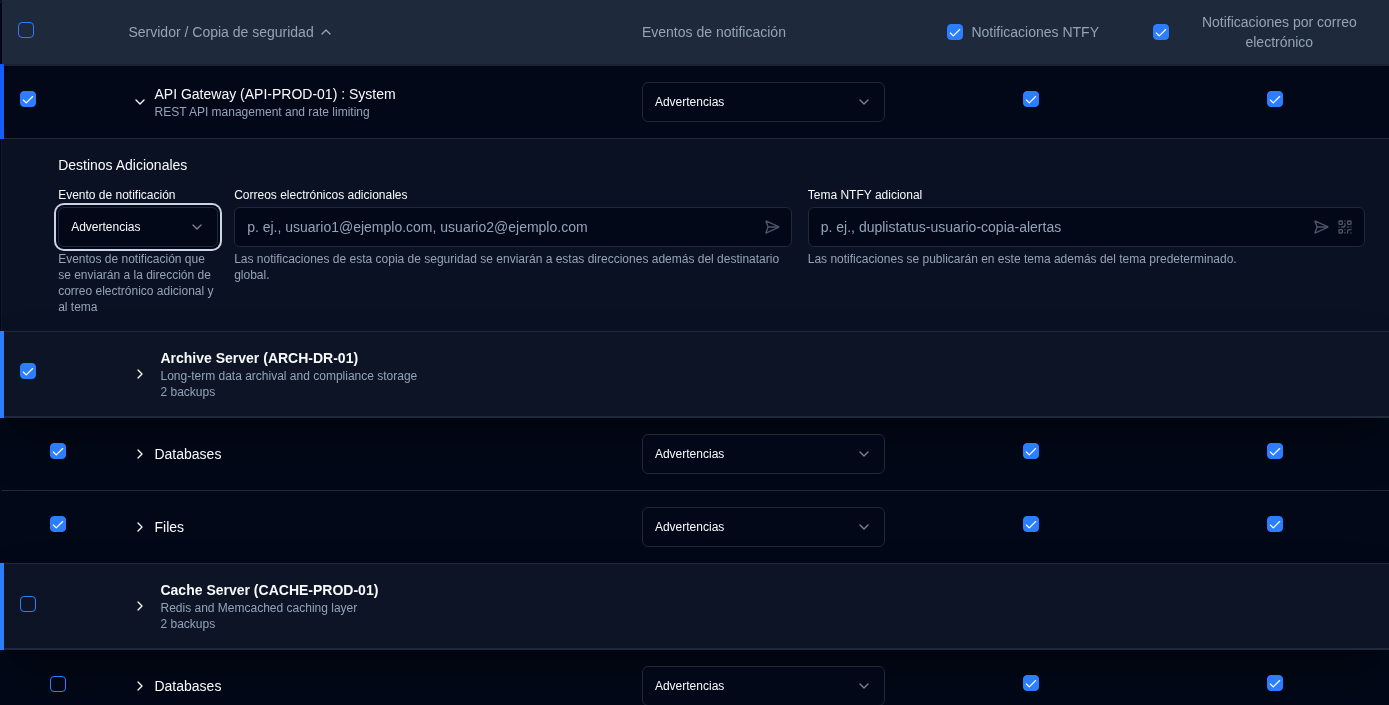1389x705 pixels.
Task: Expand Files backup chevron
Action: [x=140, y=527]
